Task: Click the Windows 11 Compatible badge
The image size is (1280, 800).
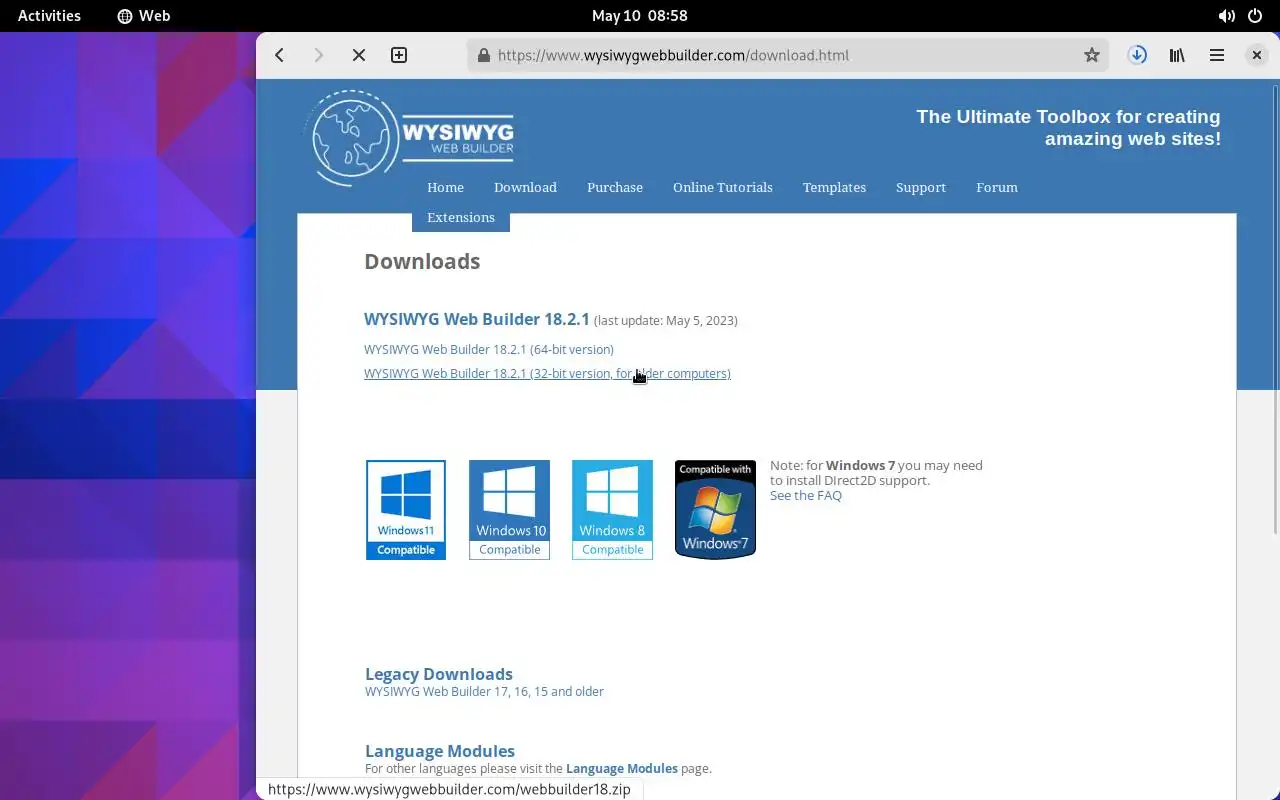Action: click(x=406, y=510)
